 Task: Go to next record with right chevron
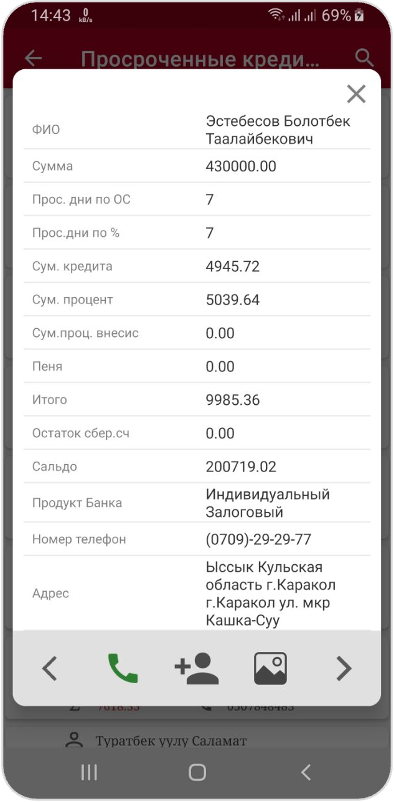(344, 669)
